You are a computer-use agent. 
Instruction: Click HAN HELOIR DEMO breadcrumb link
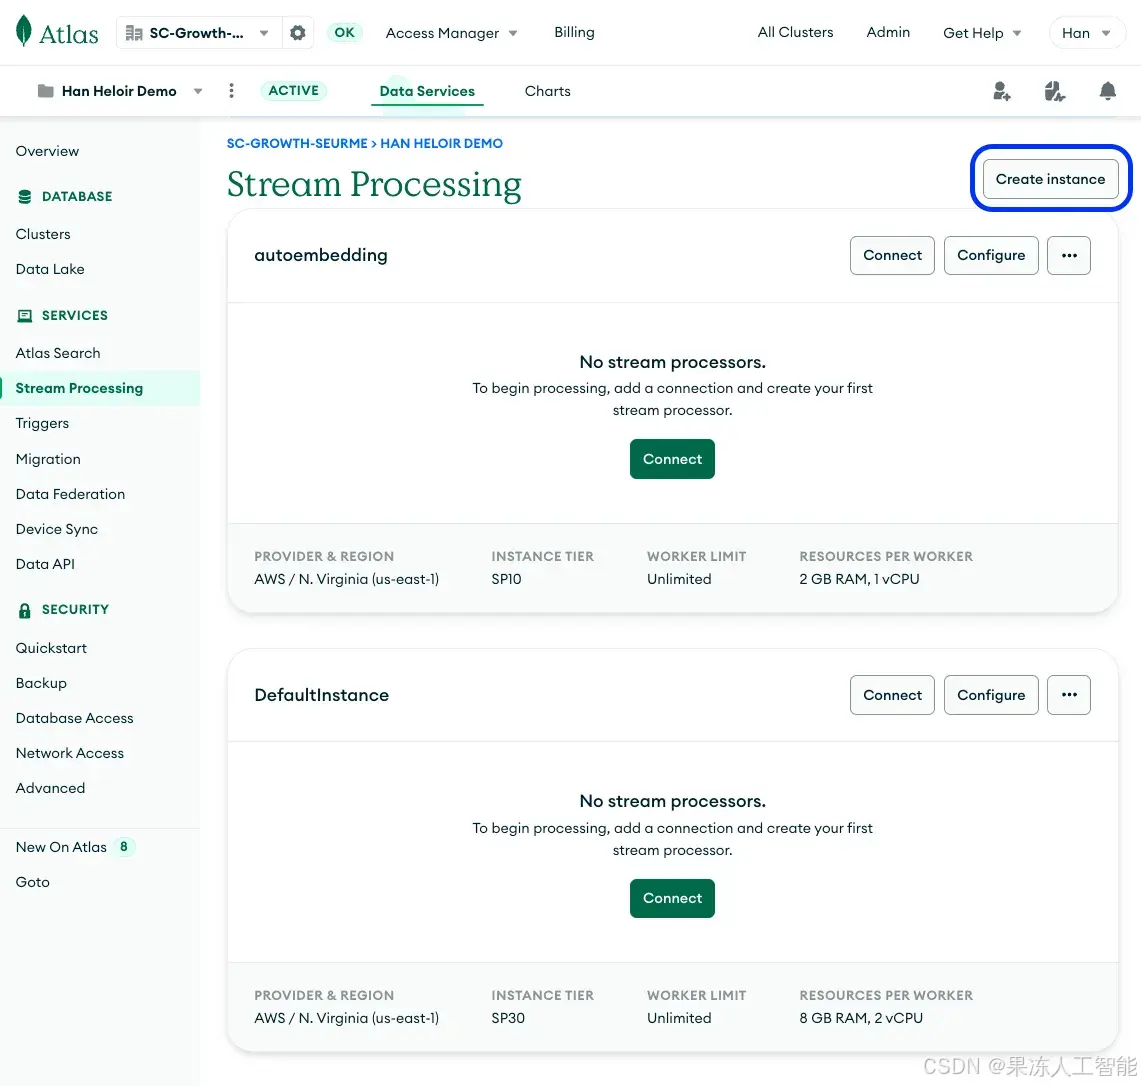[441, 143]
